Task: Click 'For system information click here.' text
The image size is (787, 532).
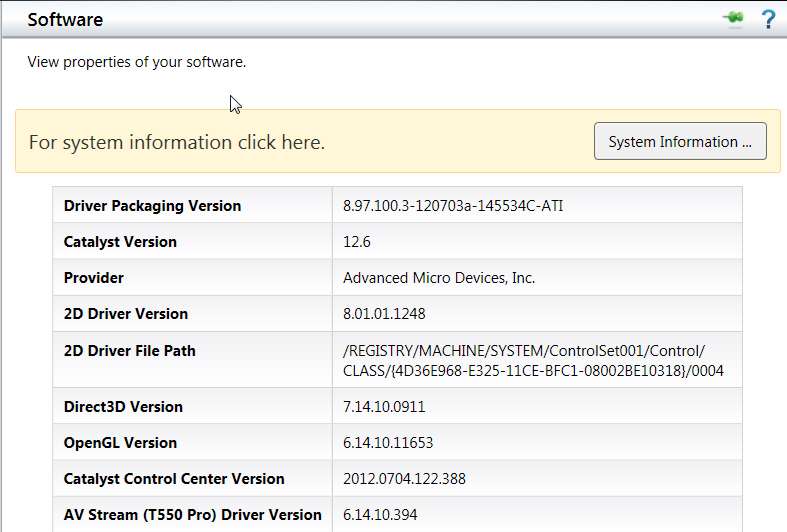Action: pos(177,143)
